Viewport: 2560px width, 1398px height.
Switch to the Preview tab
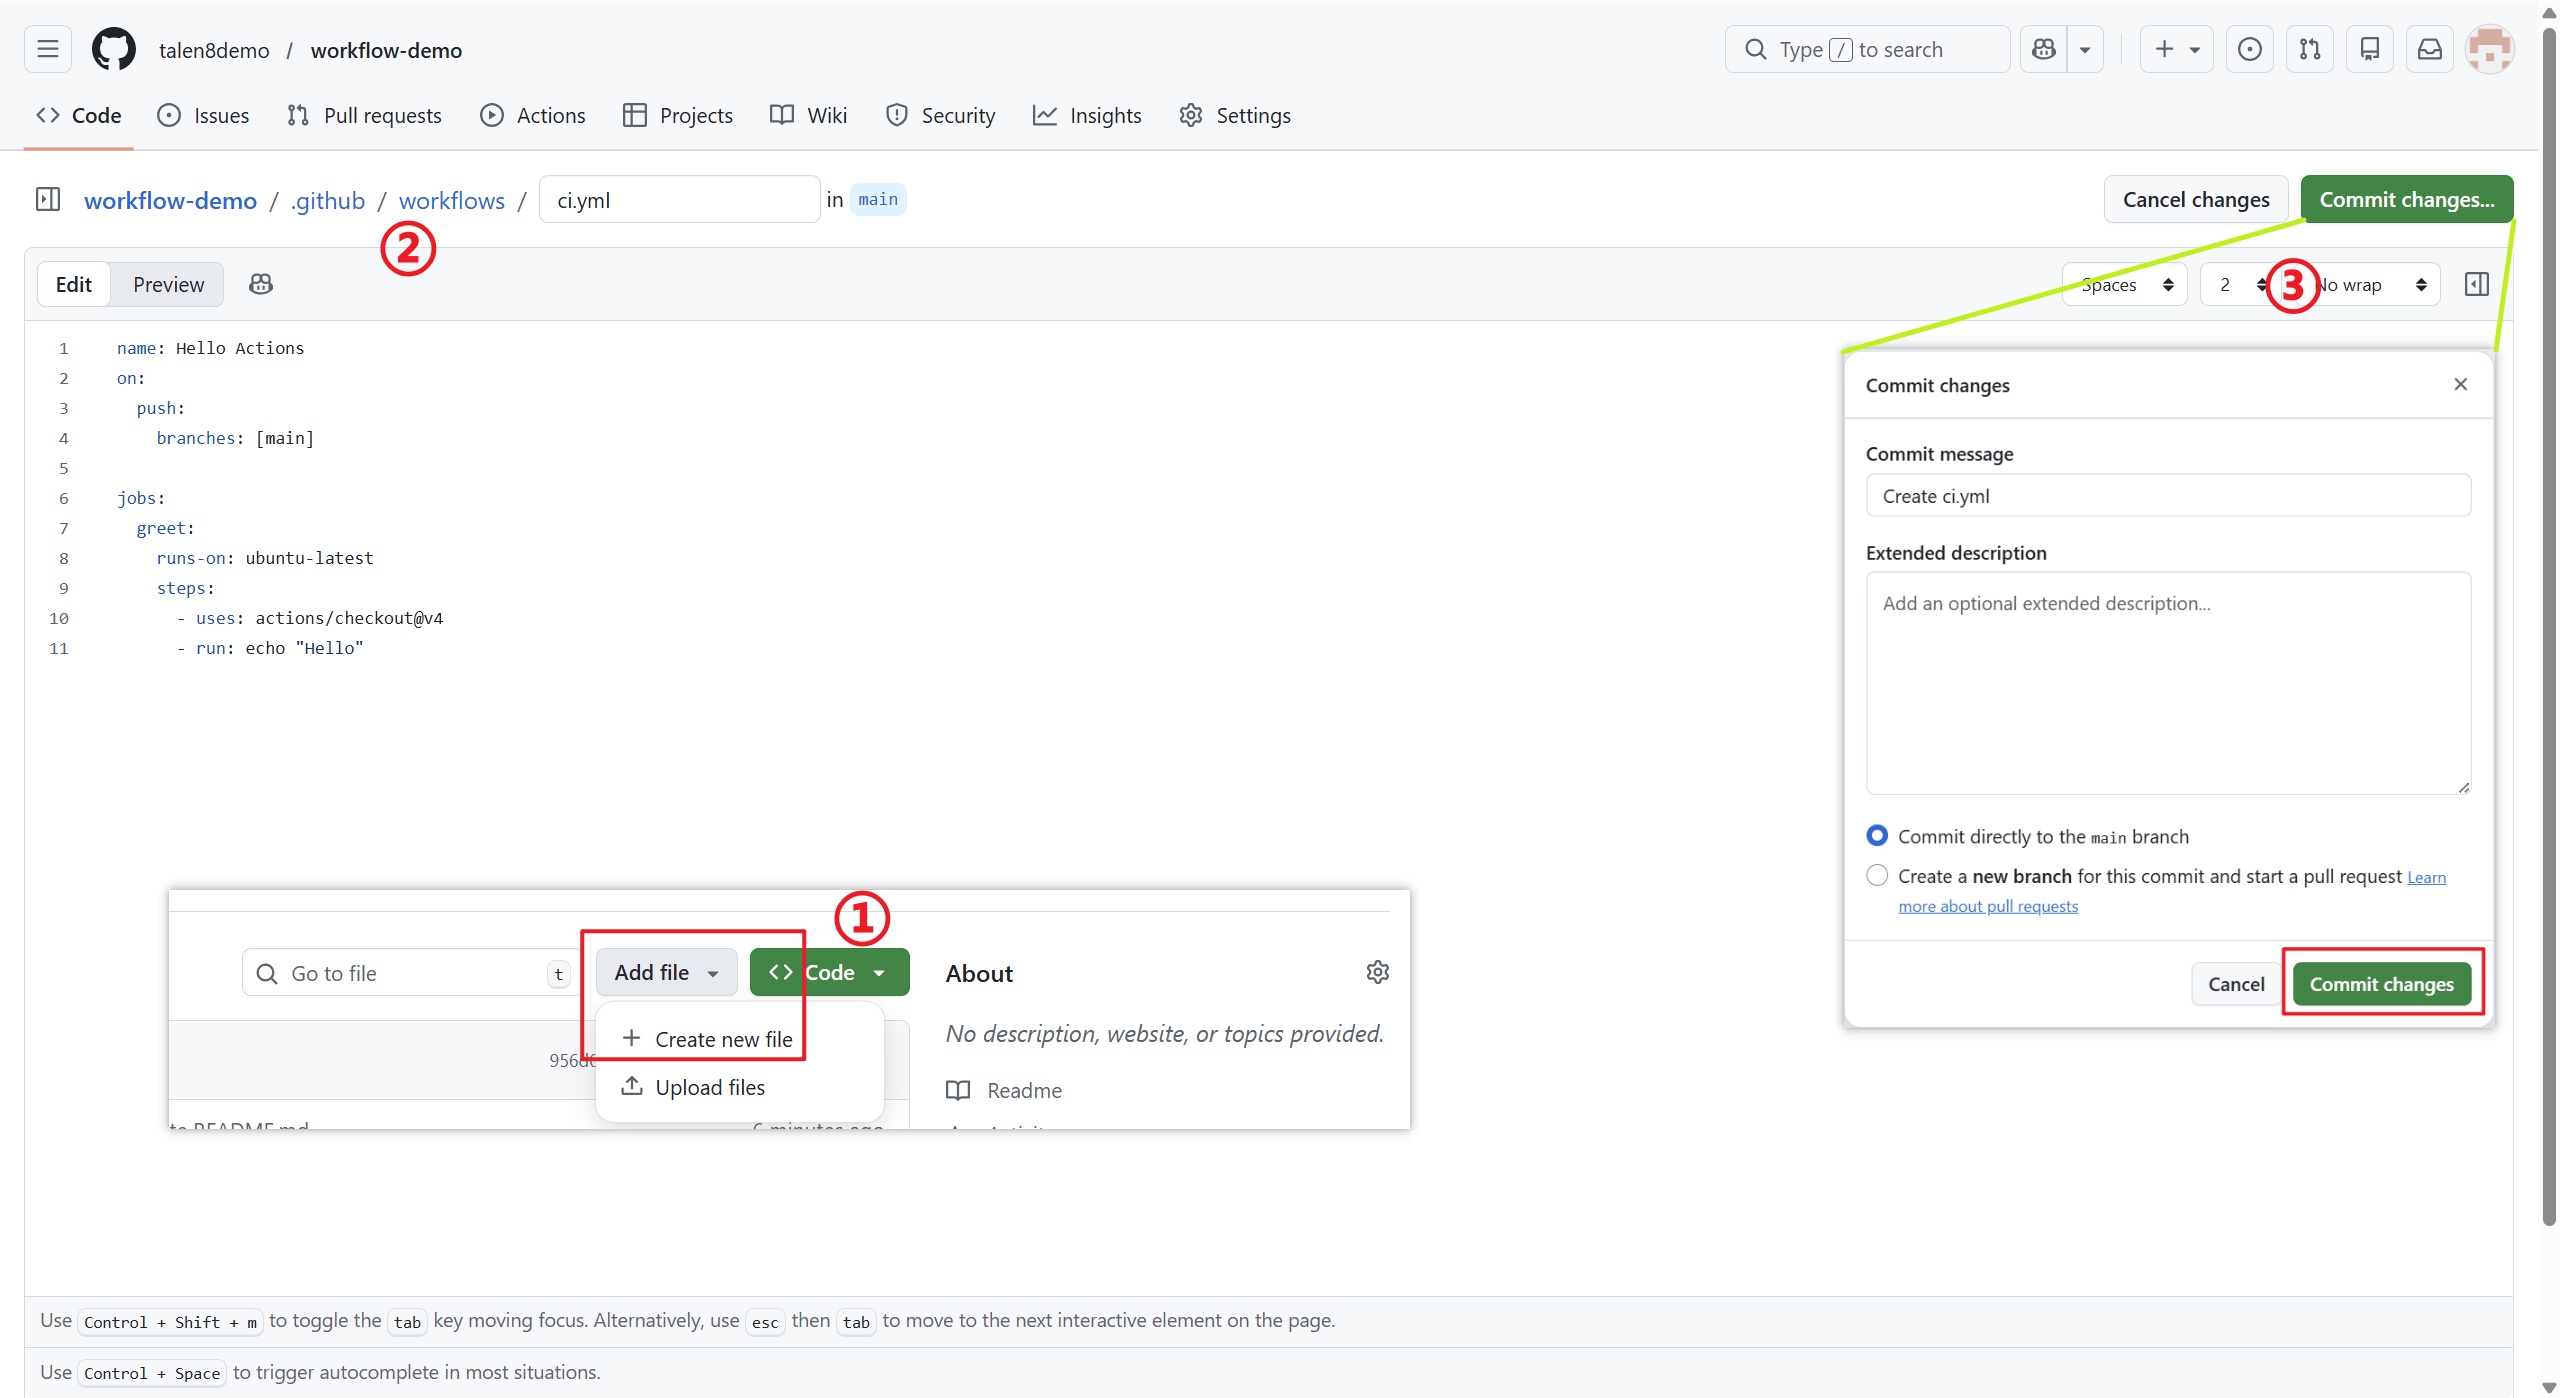point(168,284)
